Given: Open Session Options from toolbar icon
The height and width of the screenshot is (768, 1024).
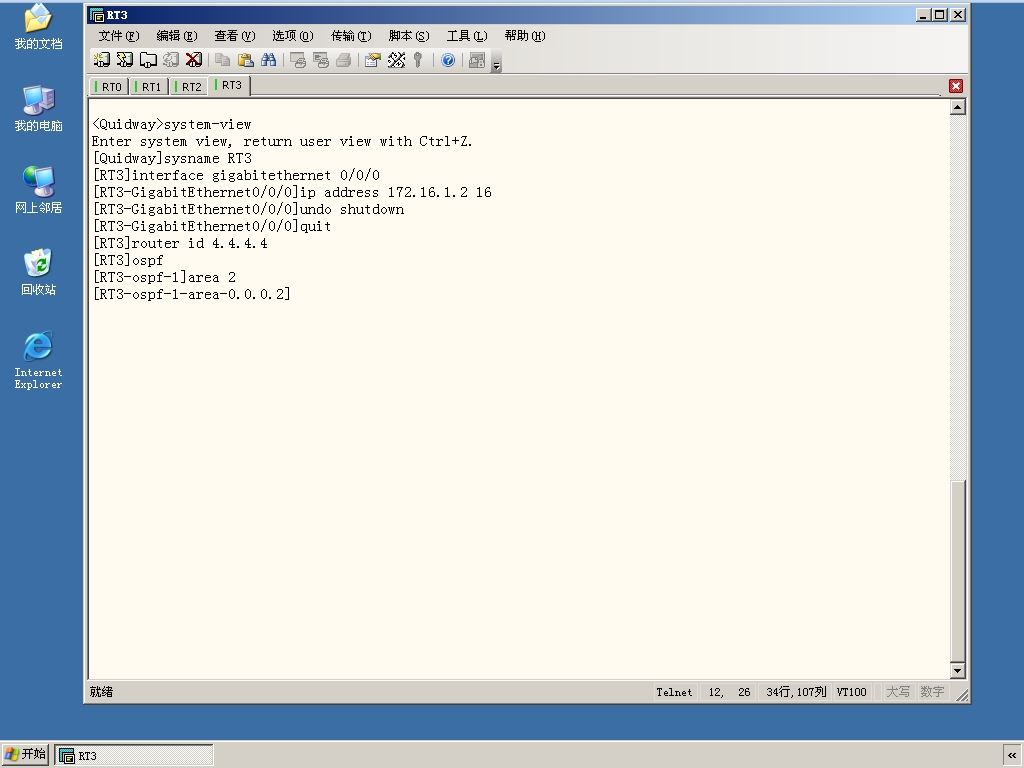Looking at the screenshot, I should click(372, 60).
